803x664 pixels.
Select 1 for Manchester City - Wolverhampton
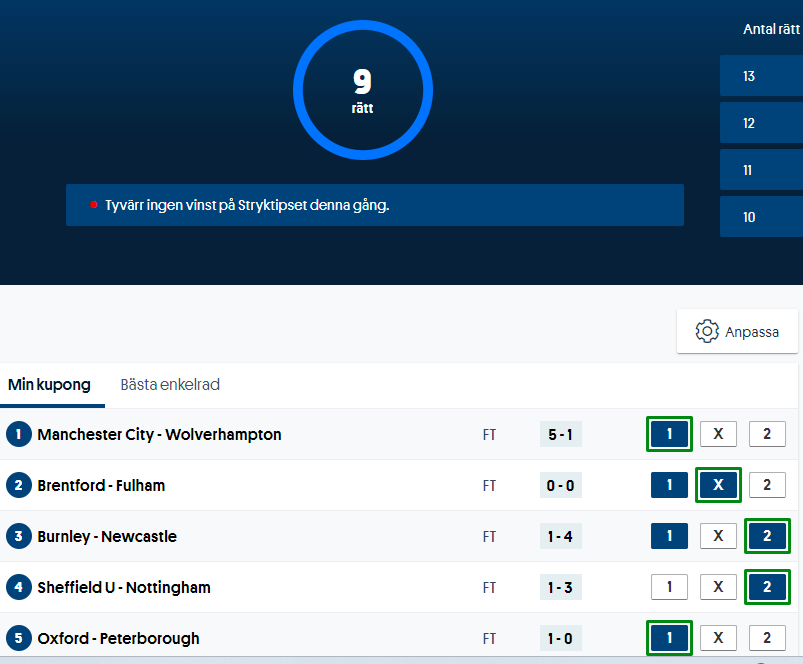tap(669, 434)
